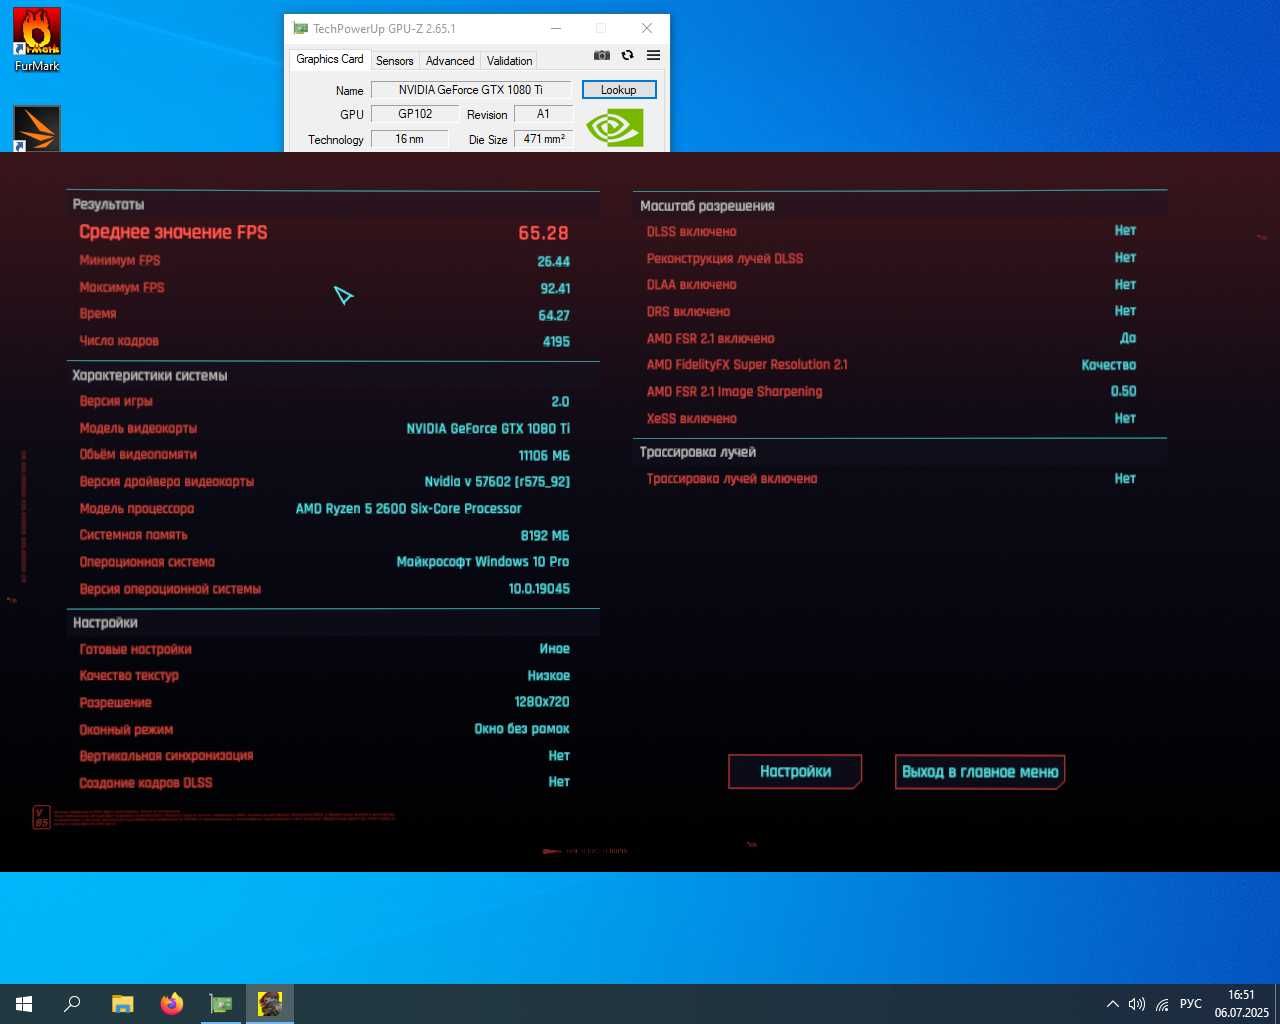
Task: Click the GPU-Z title bar app icon
Action: (x=300, y=29)
